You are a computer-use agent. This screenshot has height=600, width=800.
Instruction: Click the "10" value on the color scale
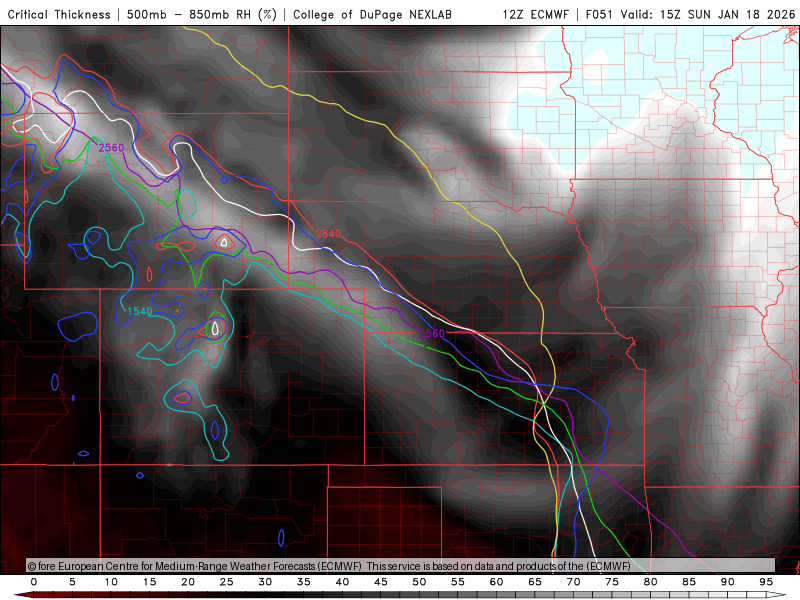[111, 582]
